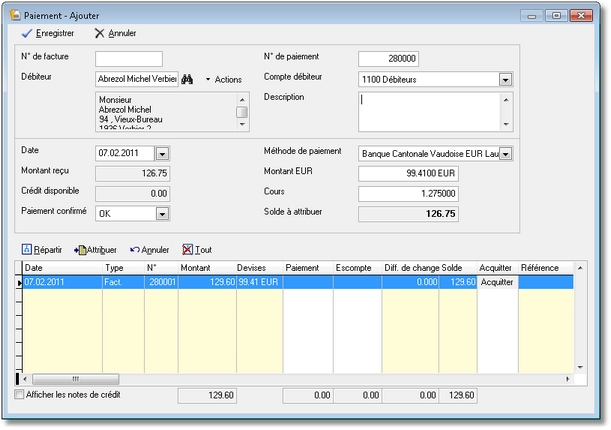Open the Date picker dropdown

click(163, 153)
